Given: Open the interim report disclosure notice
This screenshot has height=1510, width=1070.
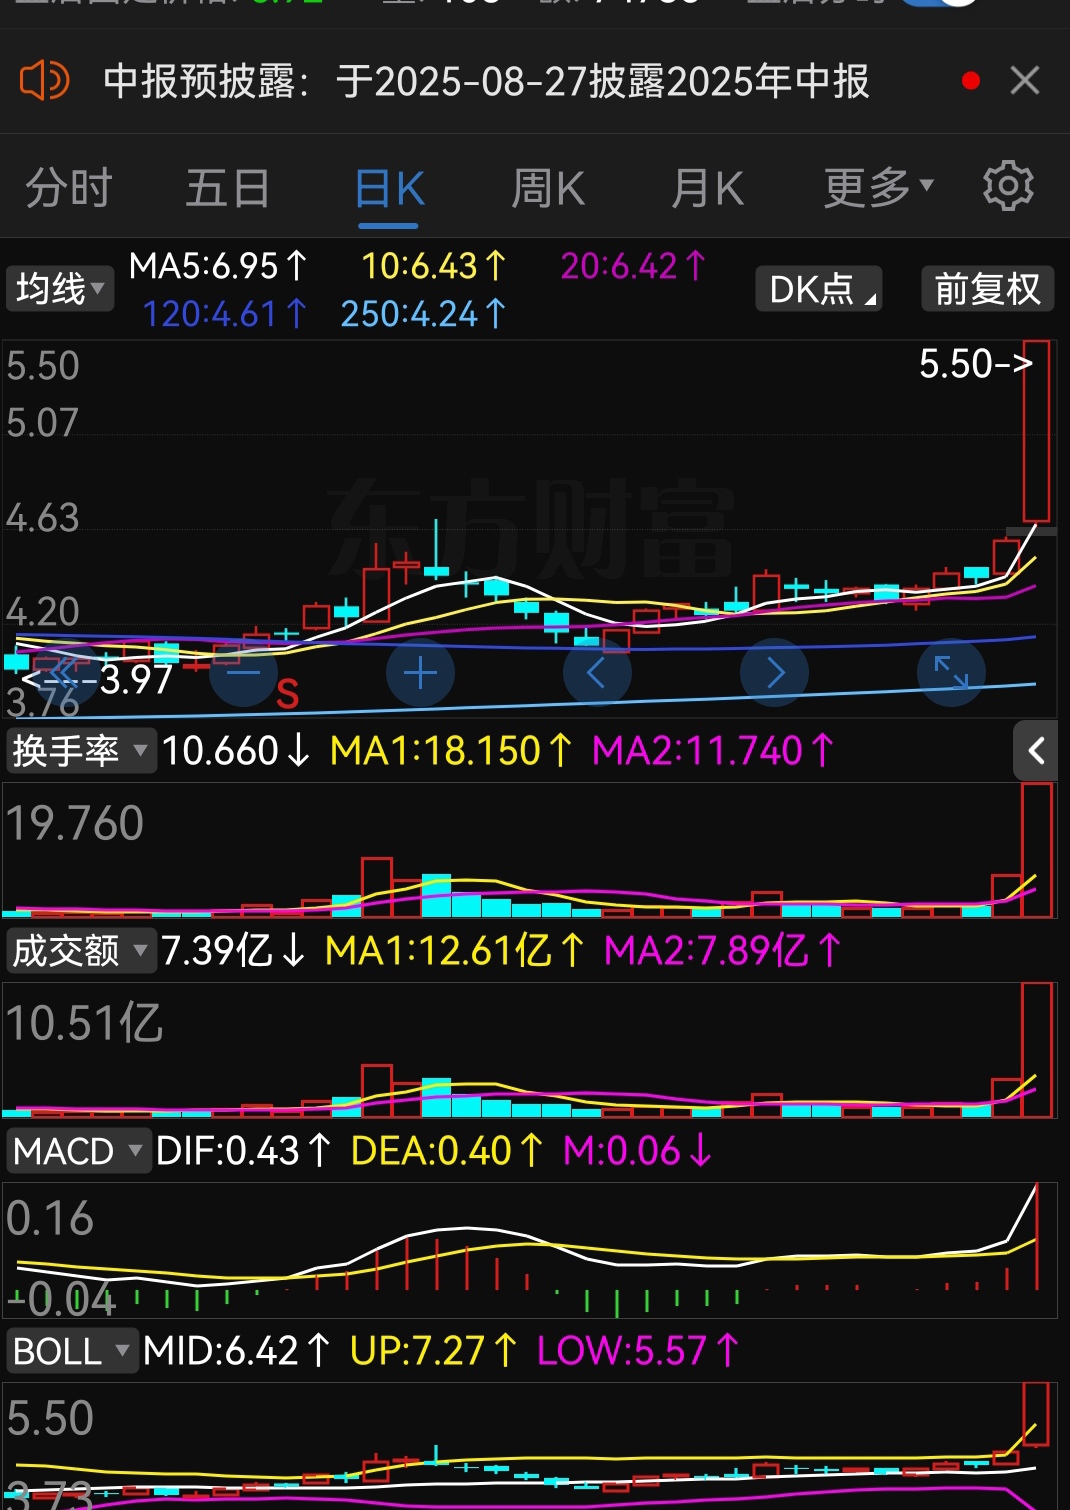Looking at the screenshot, I should (486, 81).
